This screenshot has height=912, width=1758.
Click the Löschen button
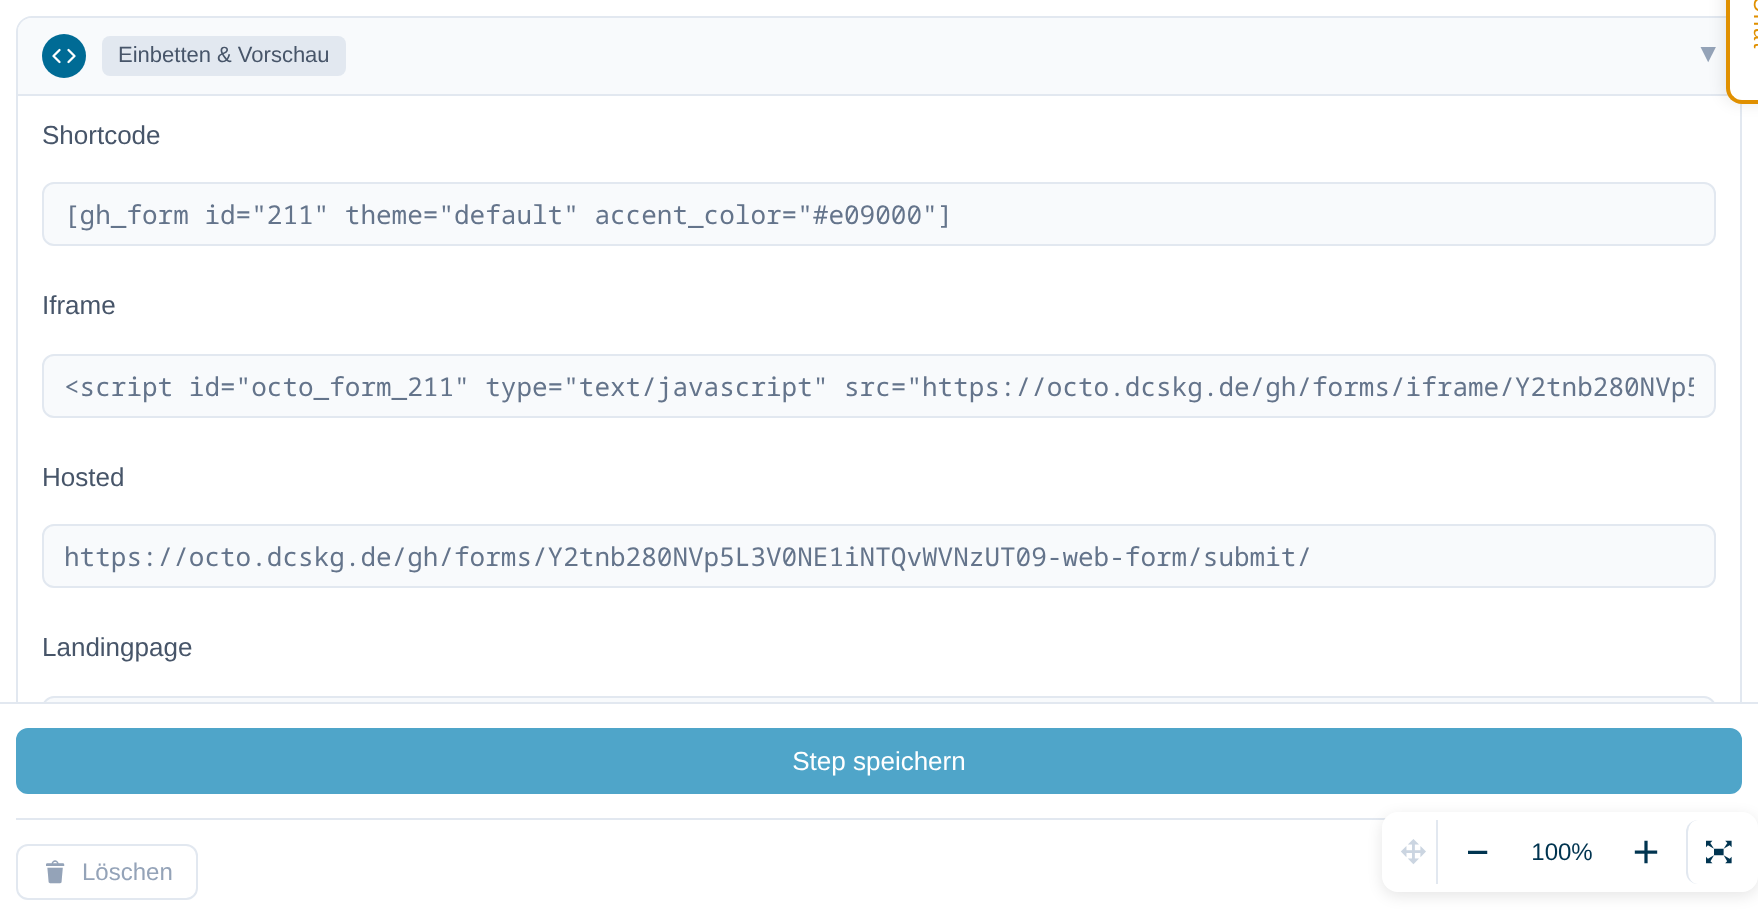click(107, 872)
